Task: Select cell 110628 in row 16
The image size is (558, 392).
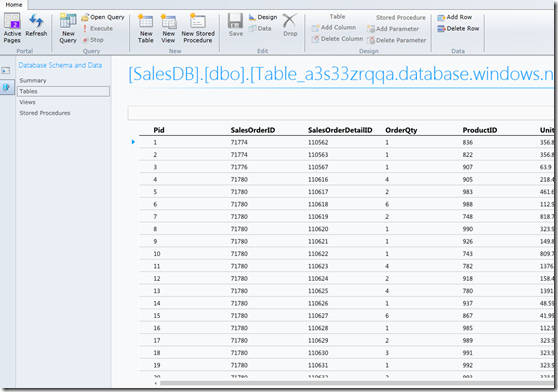Action: [318, 328]
